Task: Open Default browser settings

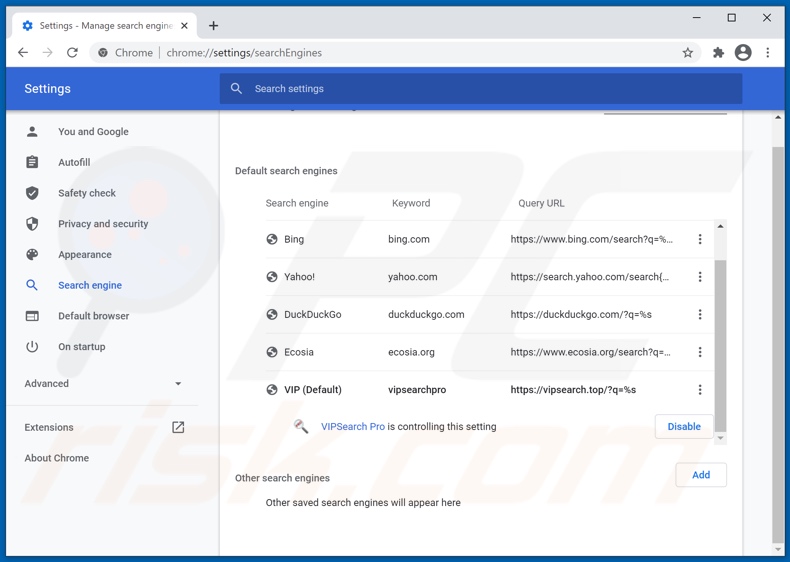Action: [93, 316]
